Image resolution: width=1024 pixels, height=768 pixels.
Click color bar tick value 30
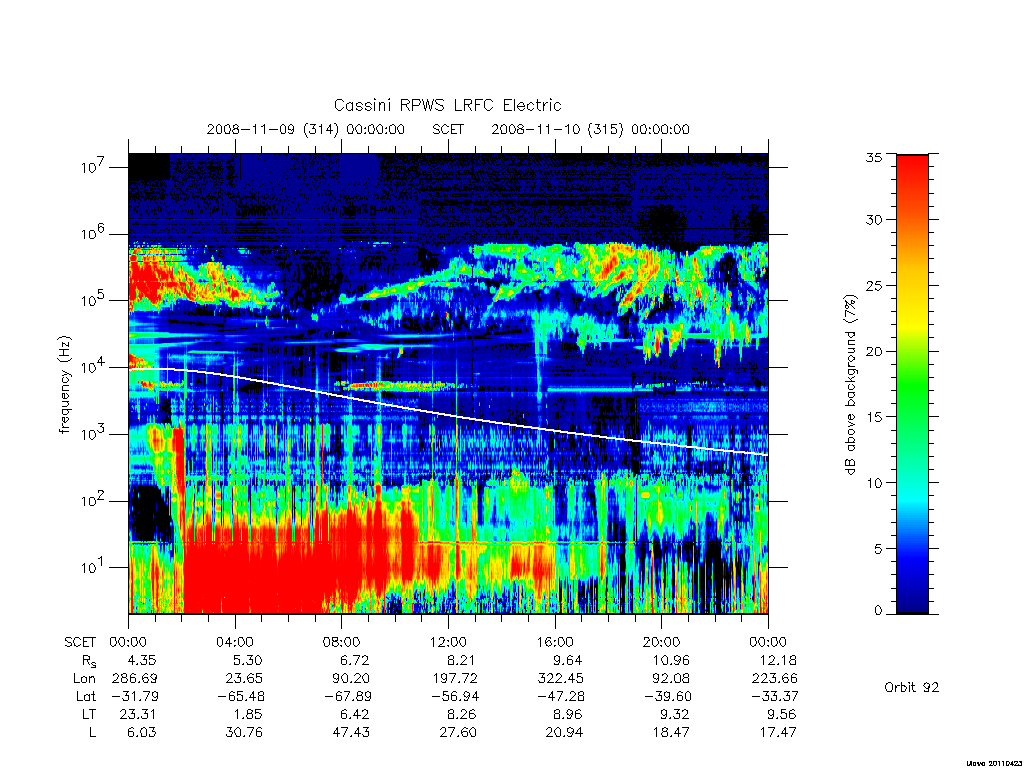coord(874,220)
